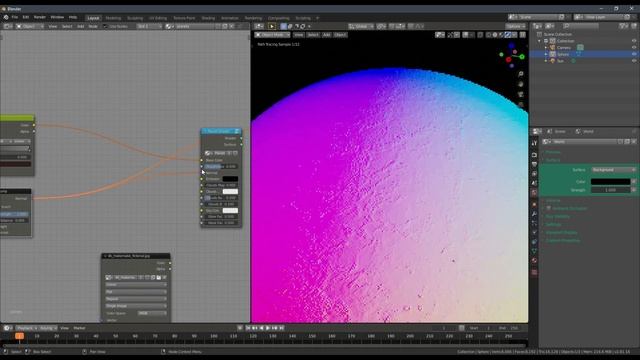The width and height of the screenshot is (640, 360).
Task: Open the View Layer properties tab
Action: pos(534,174)
